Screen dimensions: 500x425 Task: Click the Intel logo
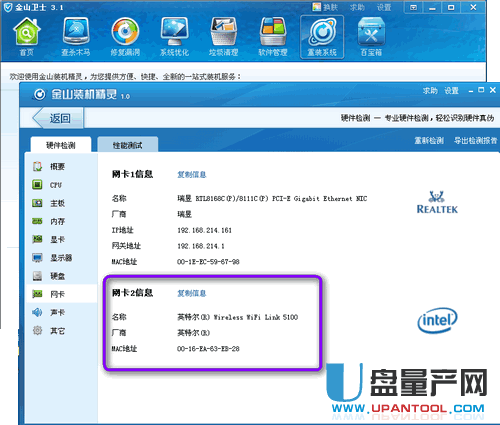click(437, 320)
